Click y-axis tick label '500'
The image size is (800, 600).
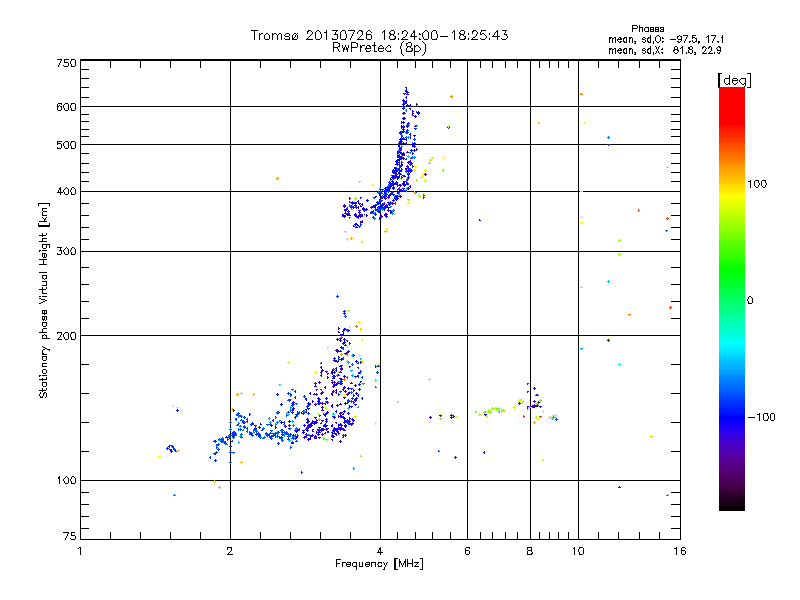(66, 145)
